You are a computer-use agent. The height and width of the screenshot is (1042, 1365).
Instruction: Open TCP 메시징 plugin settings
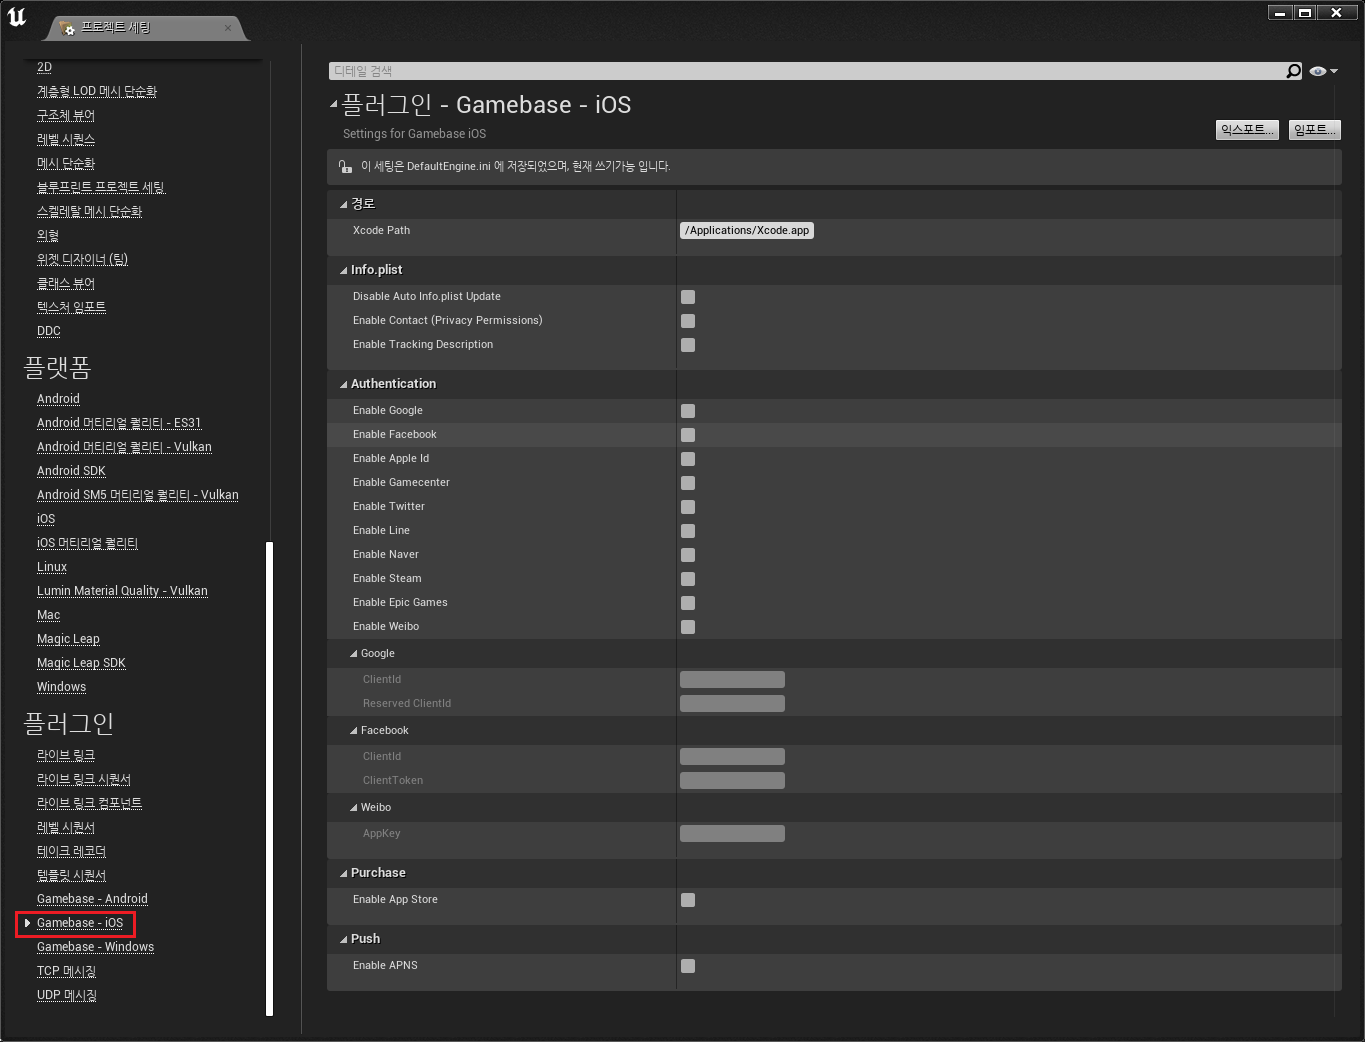click(66, 971)
